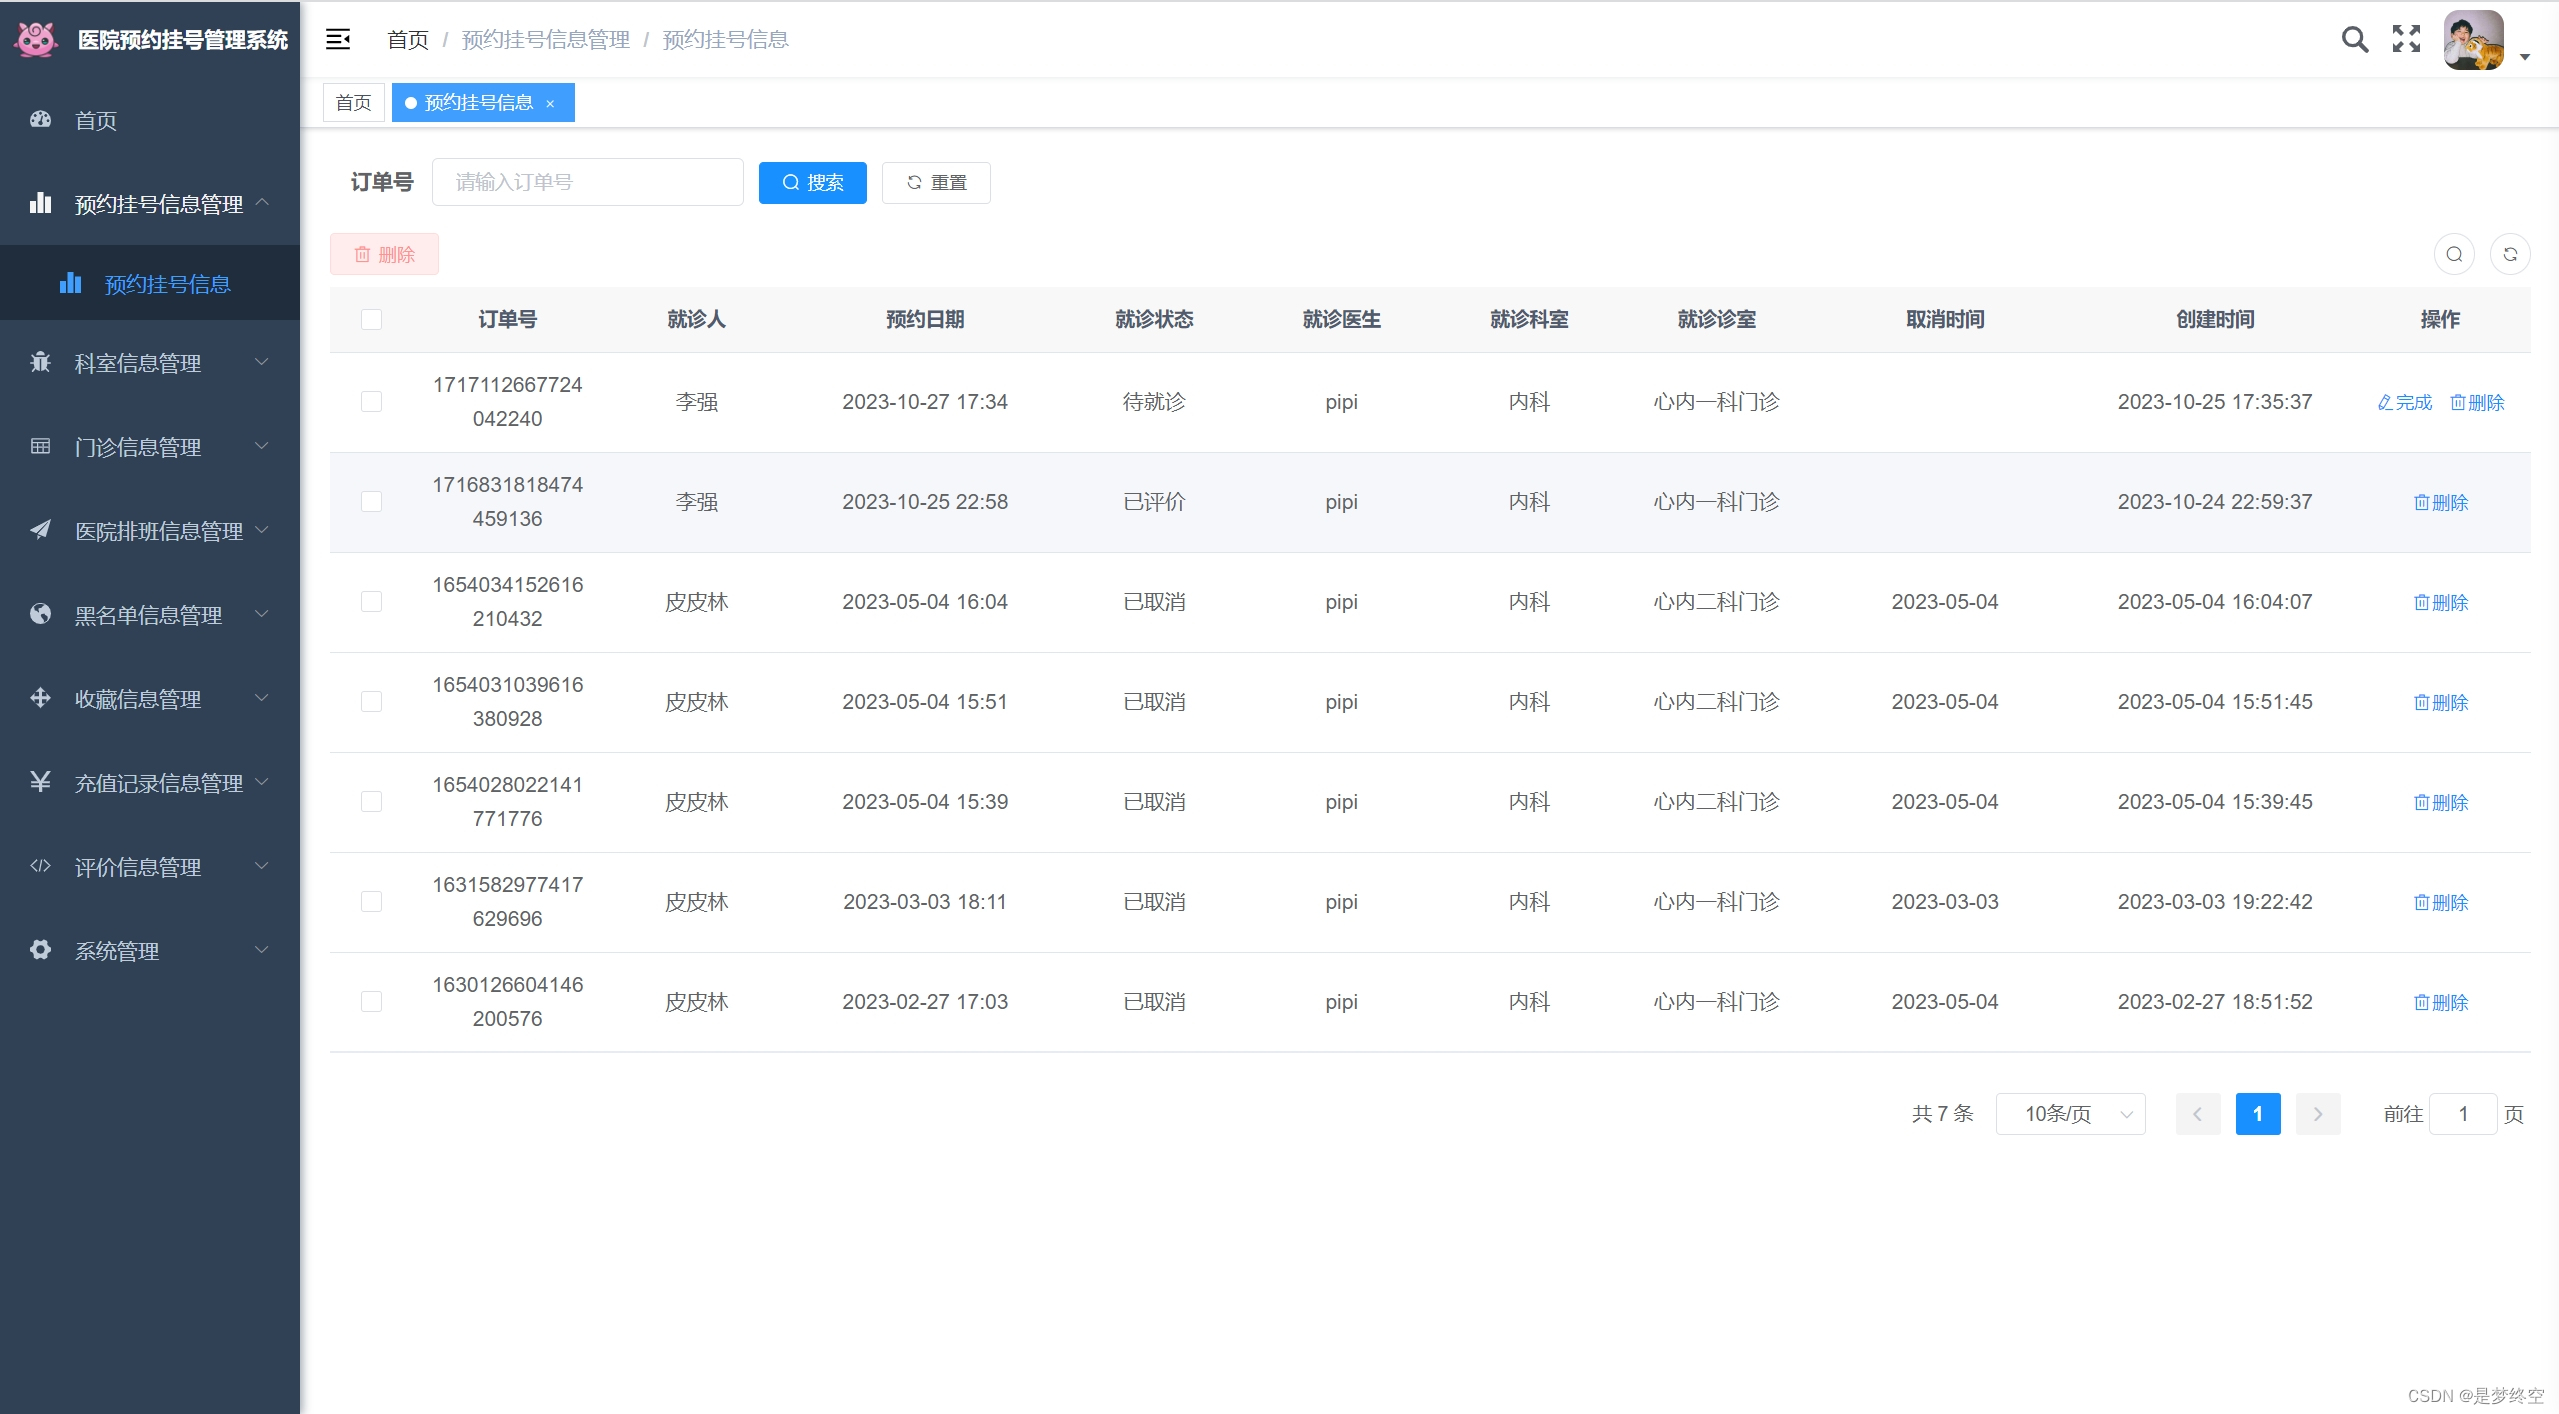The width and height of the screenshot is (2559, 1414).
Task: Click the 待就诊 status cell
Action: 1154,402
